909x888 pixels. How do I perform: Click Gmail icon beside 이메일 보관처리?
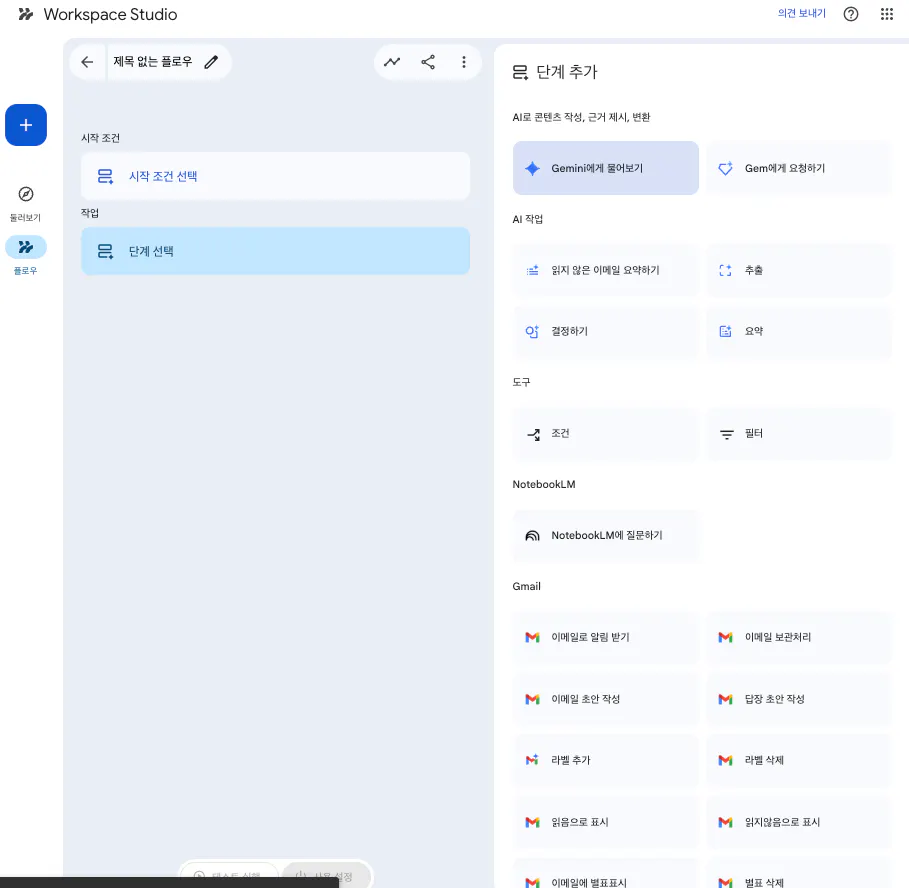[x=725, y=638]
